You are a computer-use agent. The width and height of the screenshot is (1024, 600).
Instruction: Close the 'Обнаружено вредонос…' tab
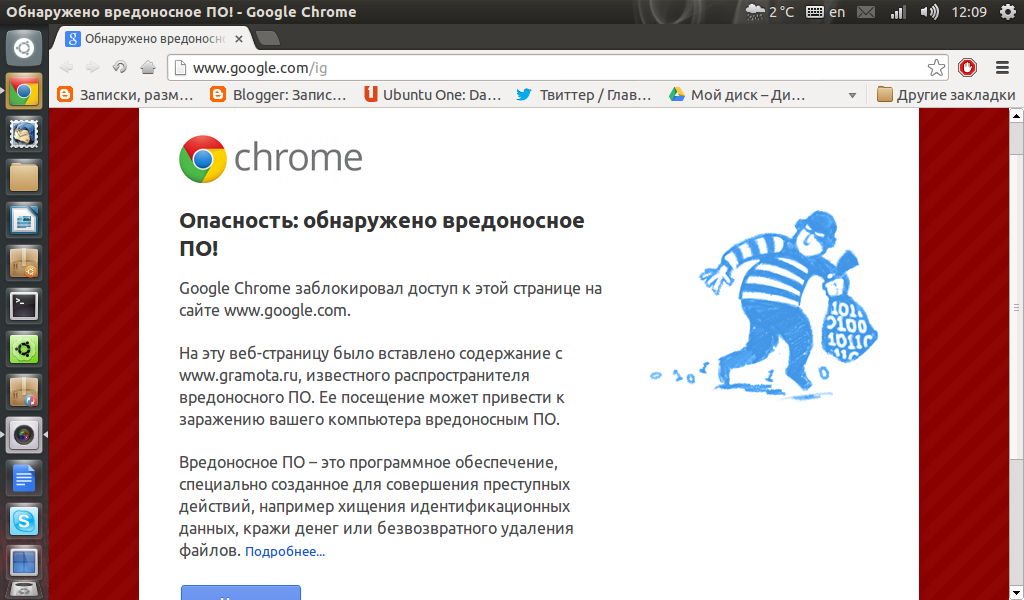coord(239,39)
